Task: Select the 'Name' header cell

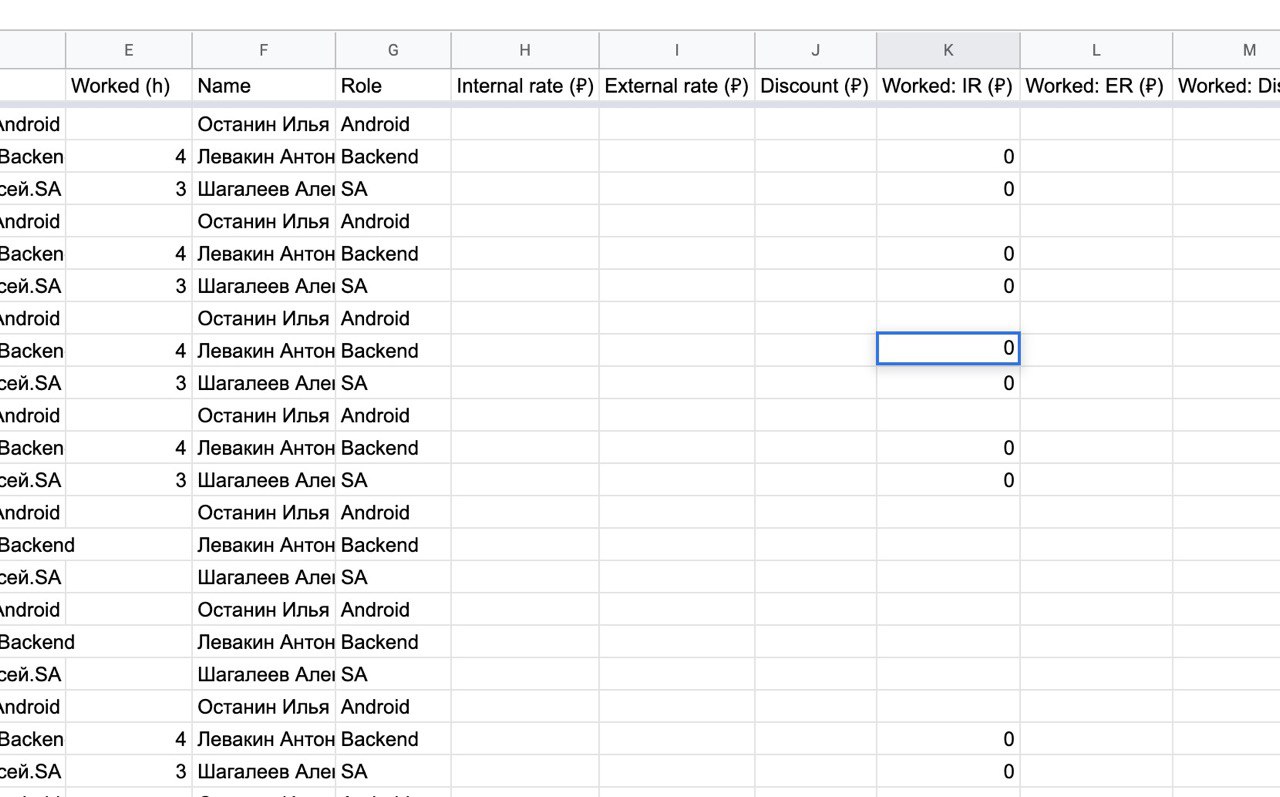Action: [263, 86]
